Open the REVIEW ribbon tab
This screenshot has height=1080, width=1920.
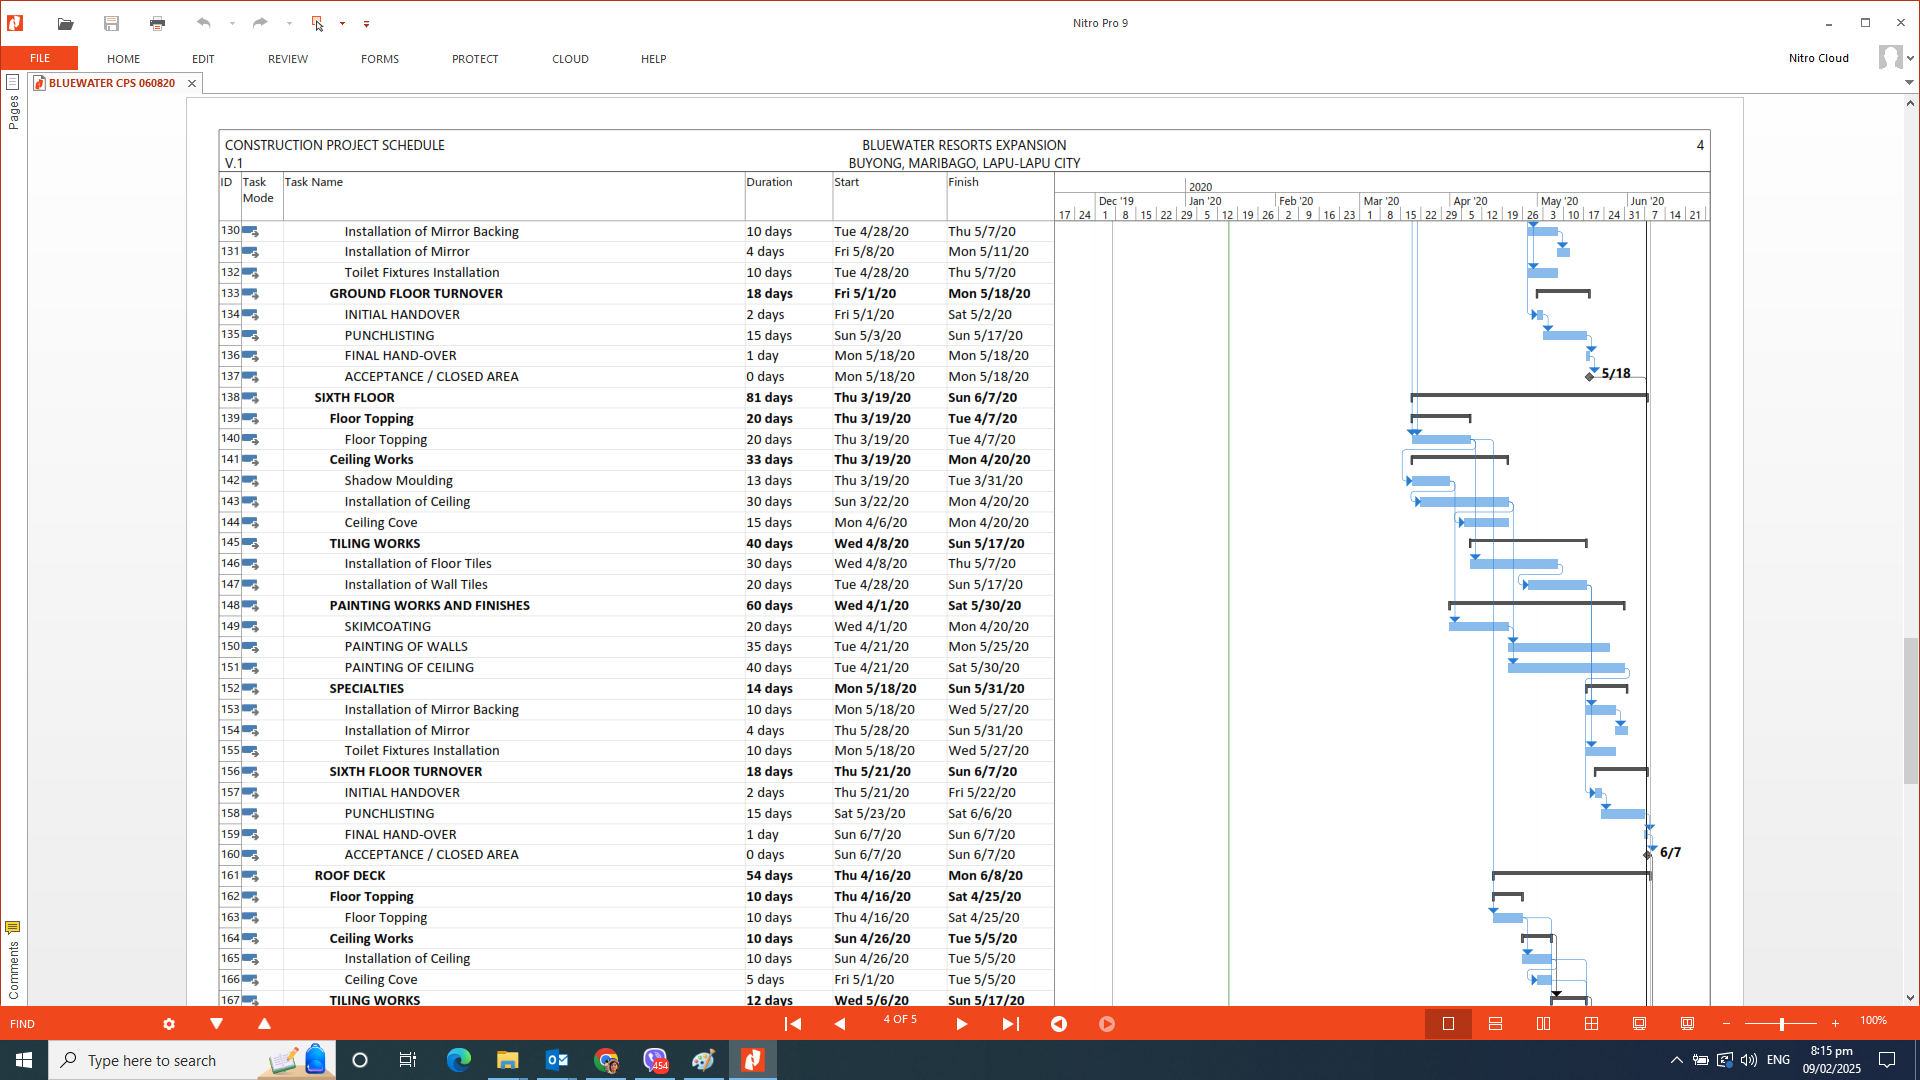pyautogui.click(x=287, y=59)
